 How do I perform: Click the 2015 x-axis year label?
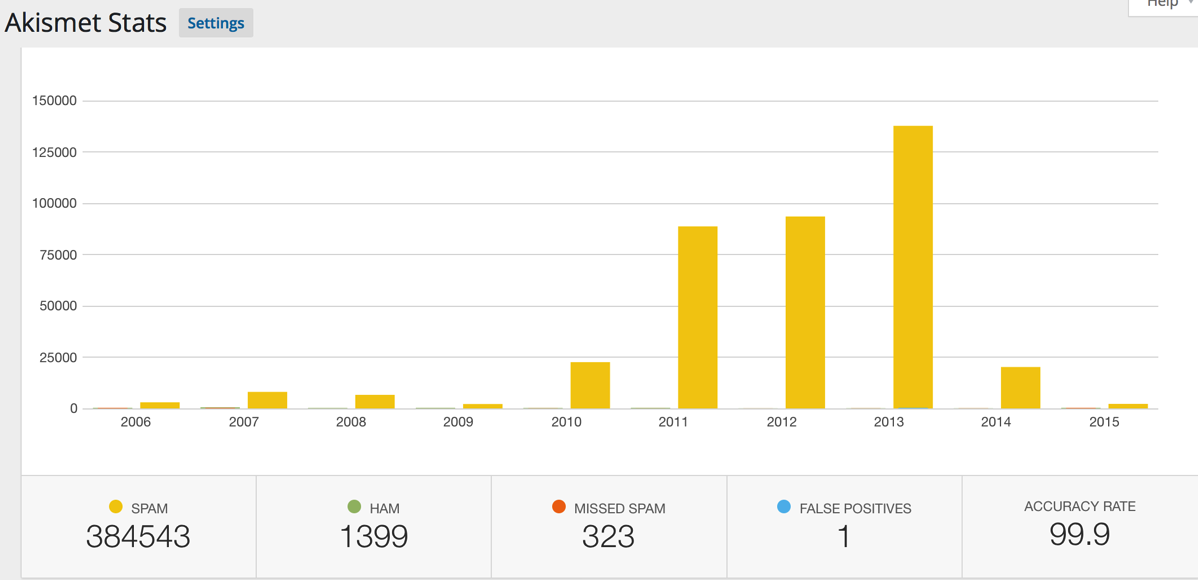pos(1104,422)
